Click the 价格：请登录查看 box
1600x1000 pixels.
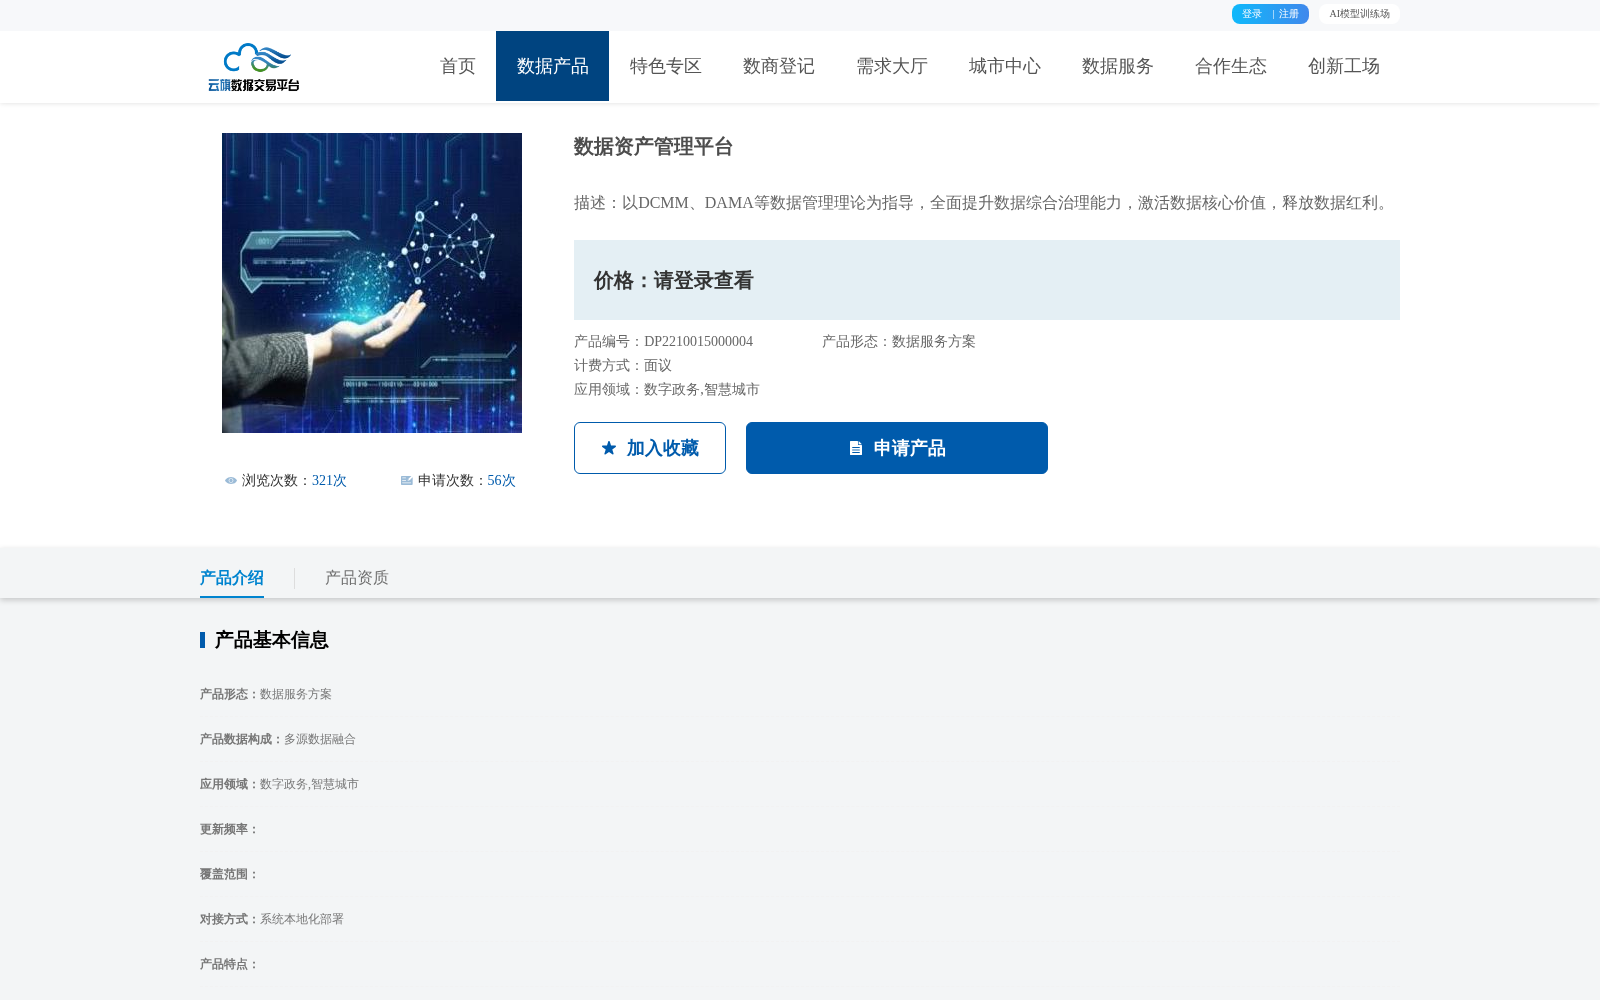(987, 280)
